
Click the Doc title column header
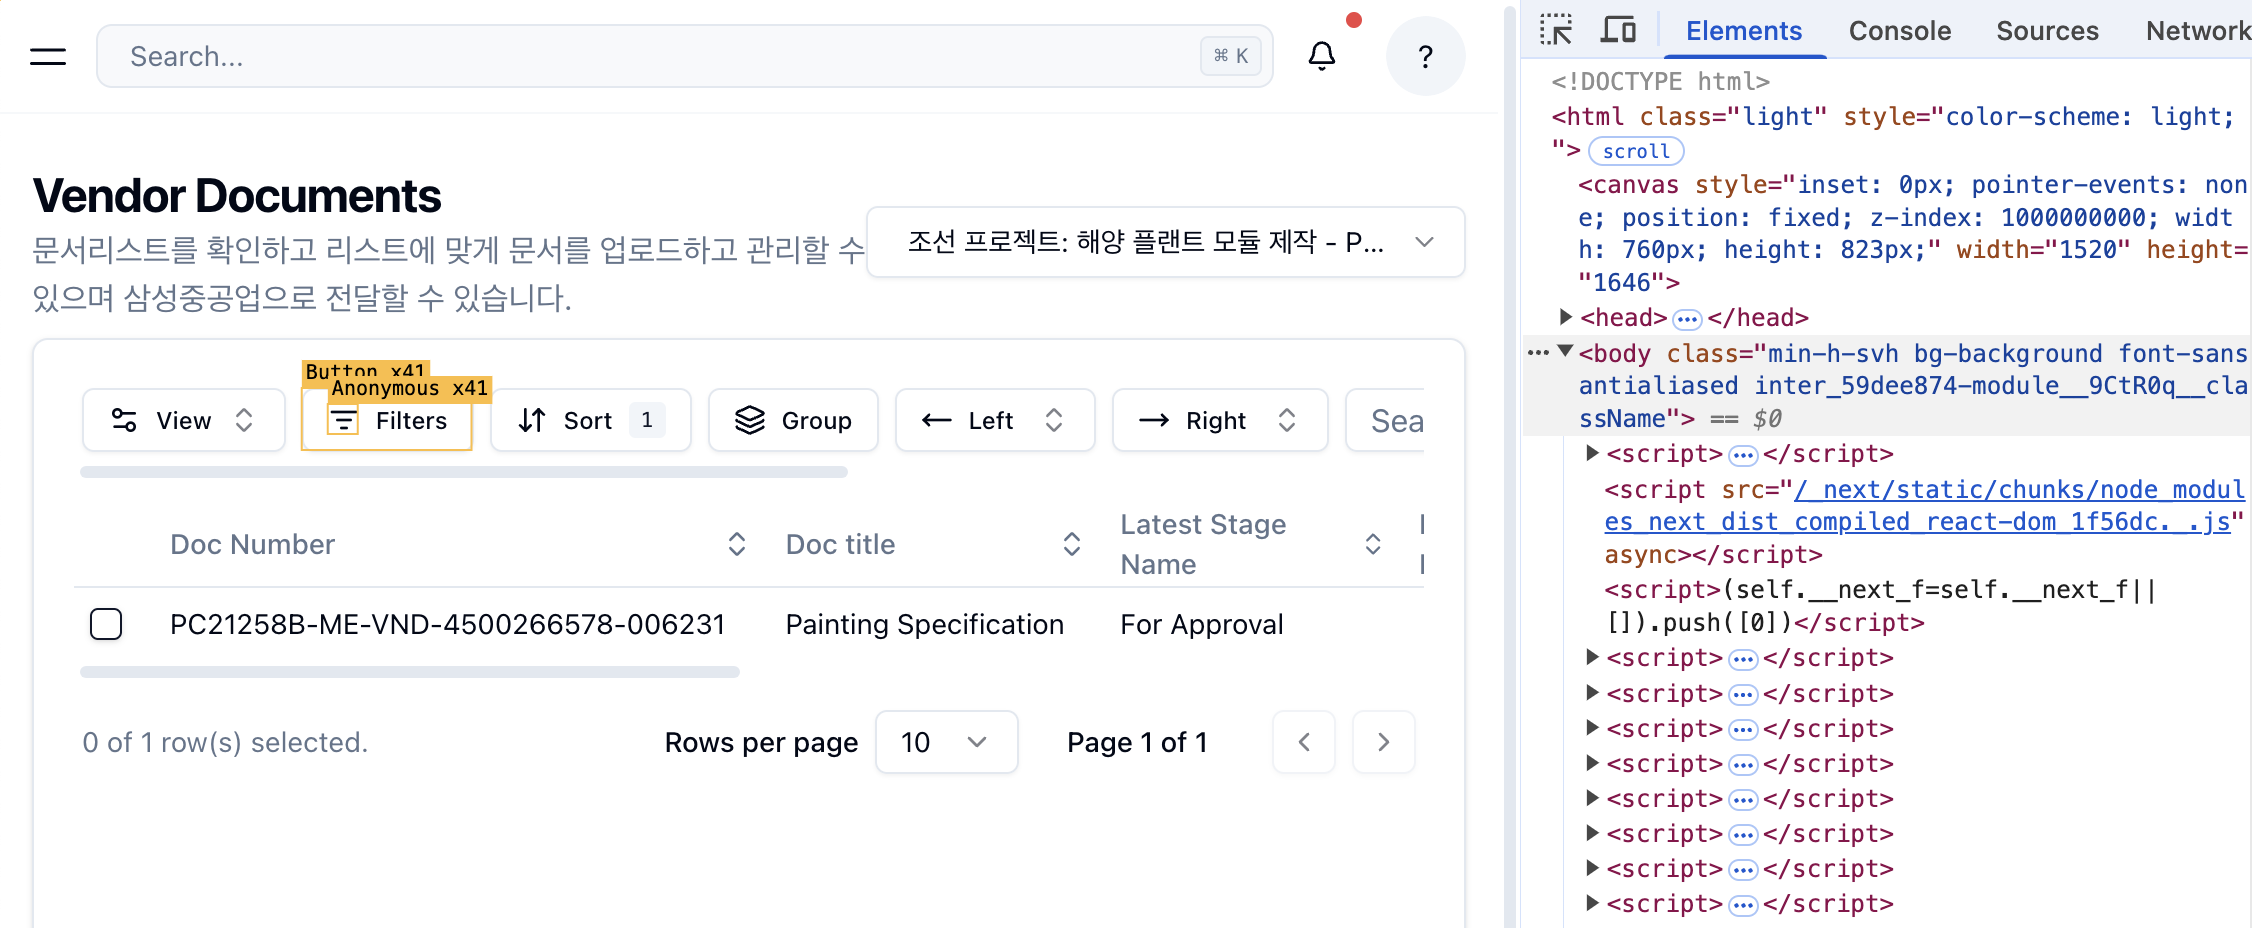click(x=840, y=544)
